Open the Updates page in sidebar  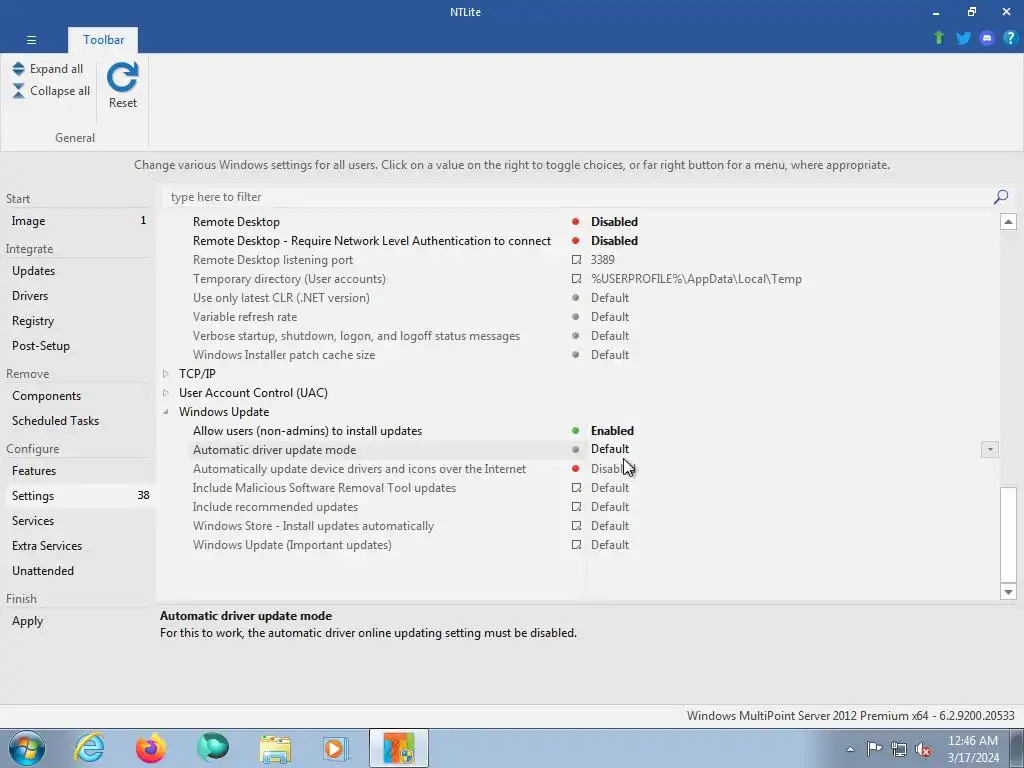click(78, 271)
